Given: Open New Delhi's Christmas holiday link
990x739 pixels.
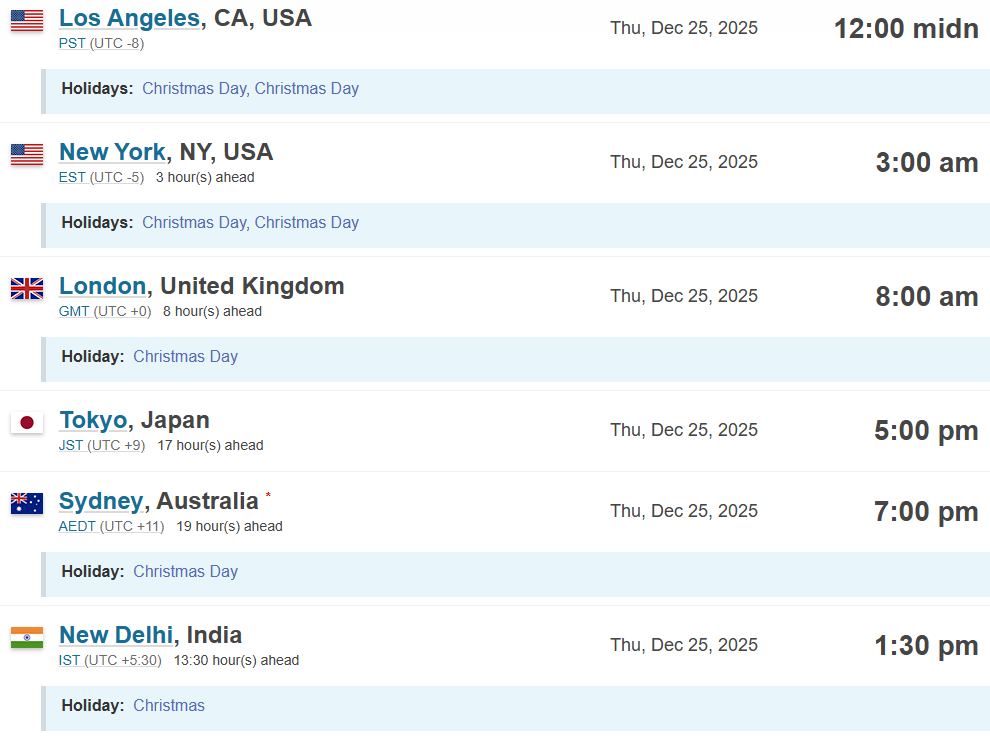Looking at the screenshot, I should 169,705.
